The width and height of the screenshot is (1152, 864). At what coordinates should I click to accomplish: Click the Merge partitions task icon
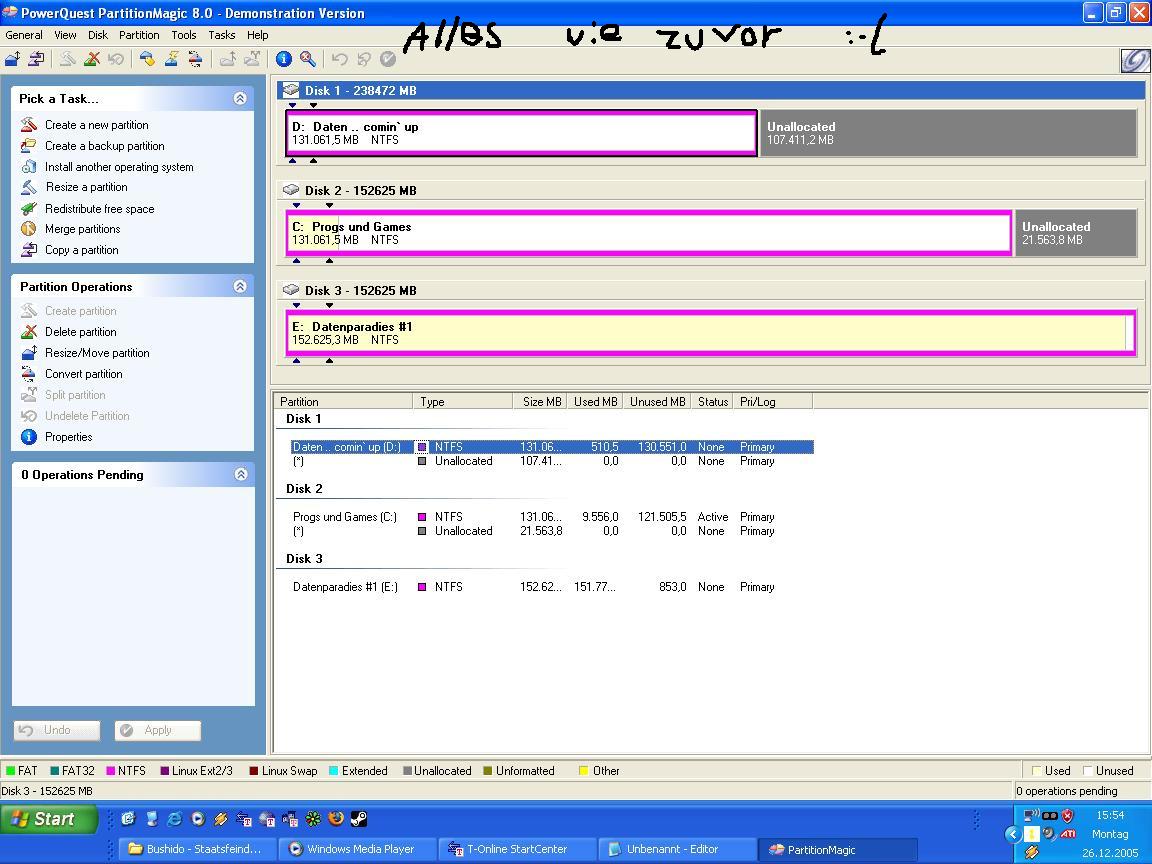(x=29, y=229)
